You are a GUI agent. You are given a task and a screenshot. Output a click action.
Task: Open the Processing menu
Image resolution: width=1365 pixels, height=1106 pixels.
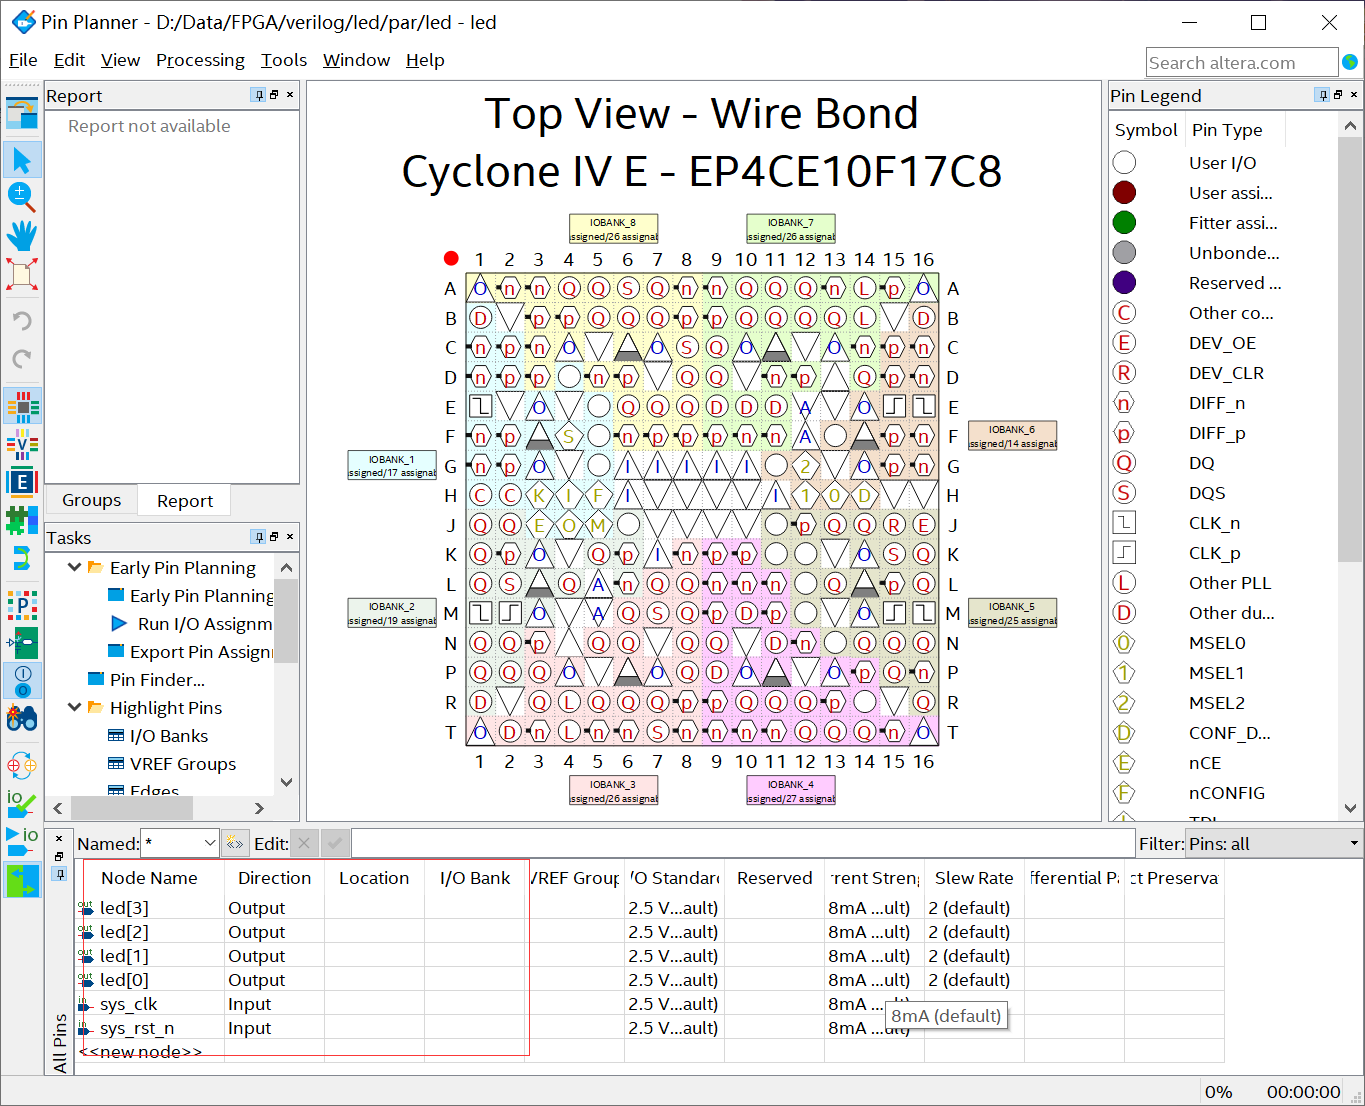coord(200,60)
